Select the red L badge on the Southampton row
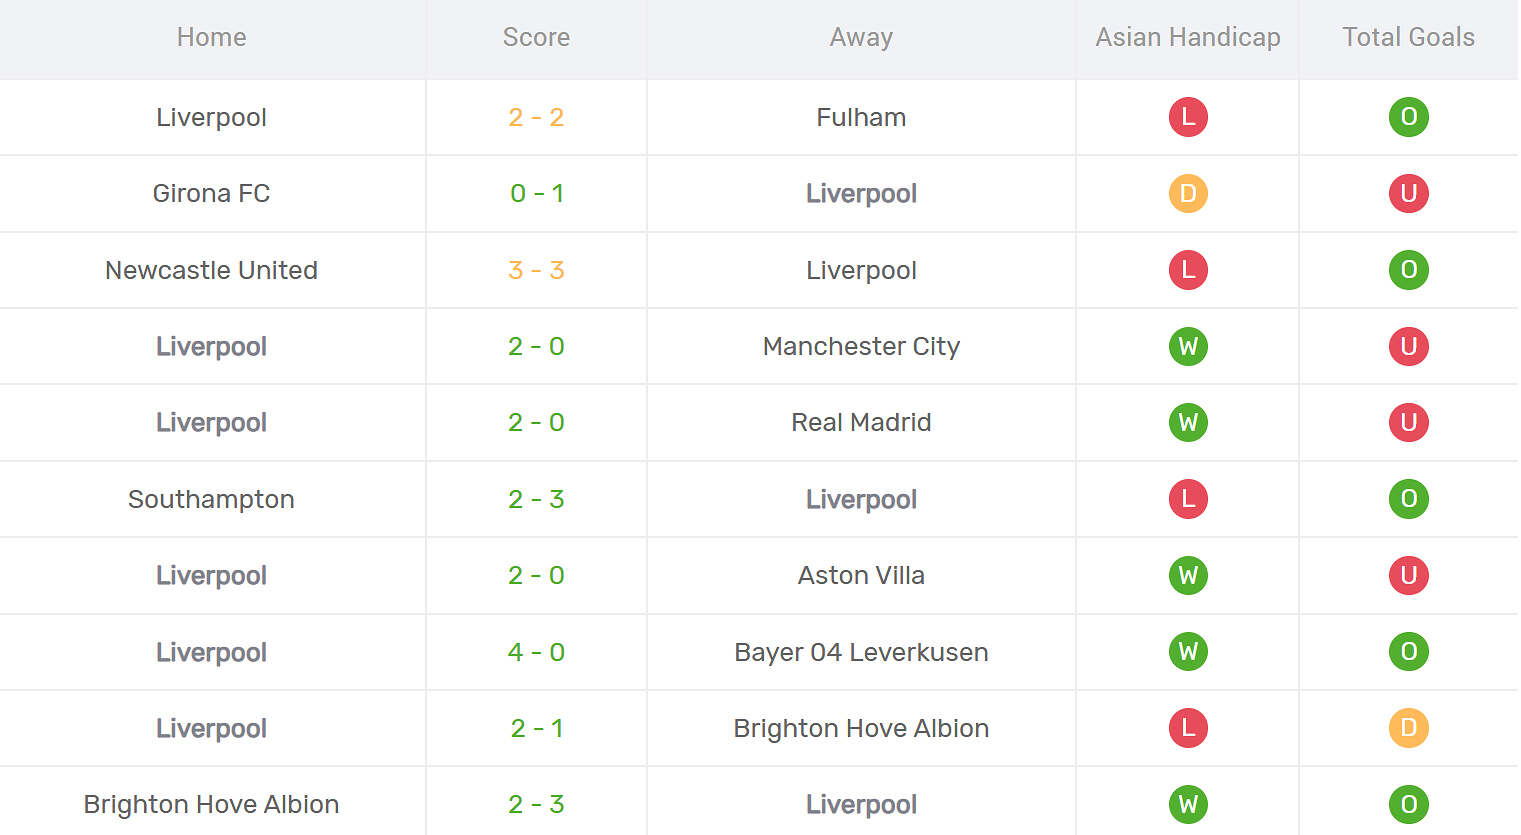The height and width of the screenshot is (835, 1521). pyautogui.click(x=1187, y=499)
